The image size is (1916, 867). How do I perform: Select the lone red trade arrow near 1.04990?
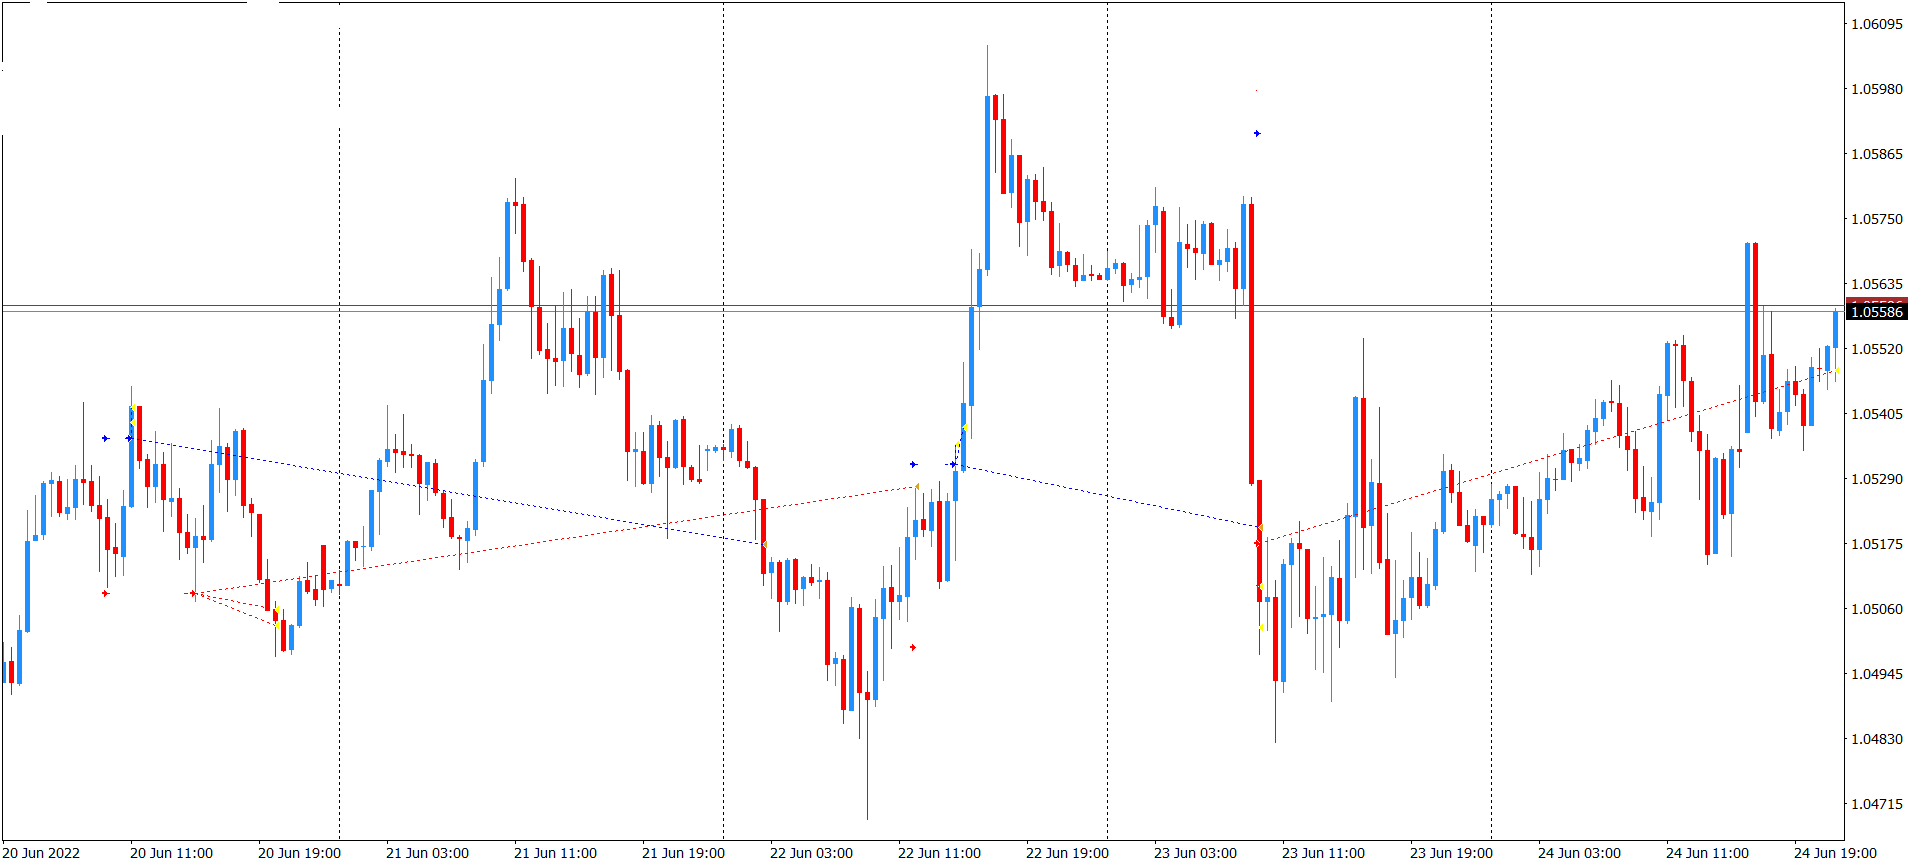coord(913,647)
